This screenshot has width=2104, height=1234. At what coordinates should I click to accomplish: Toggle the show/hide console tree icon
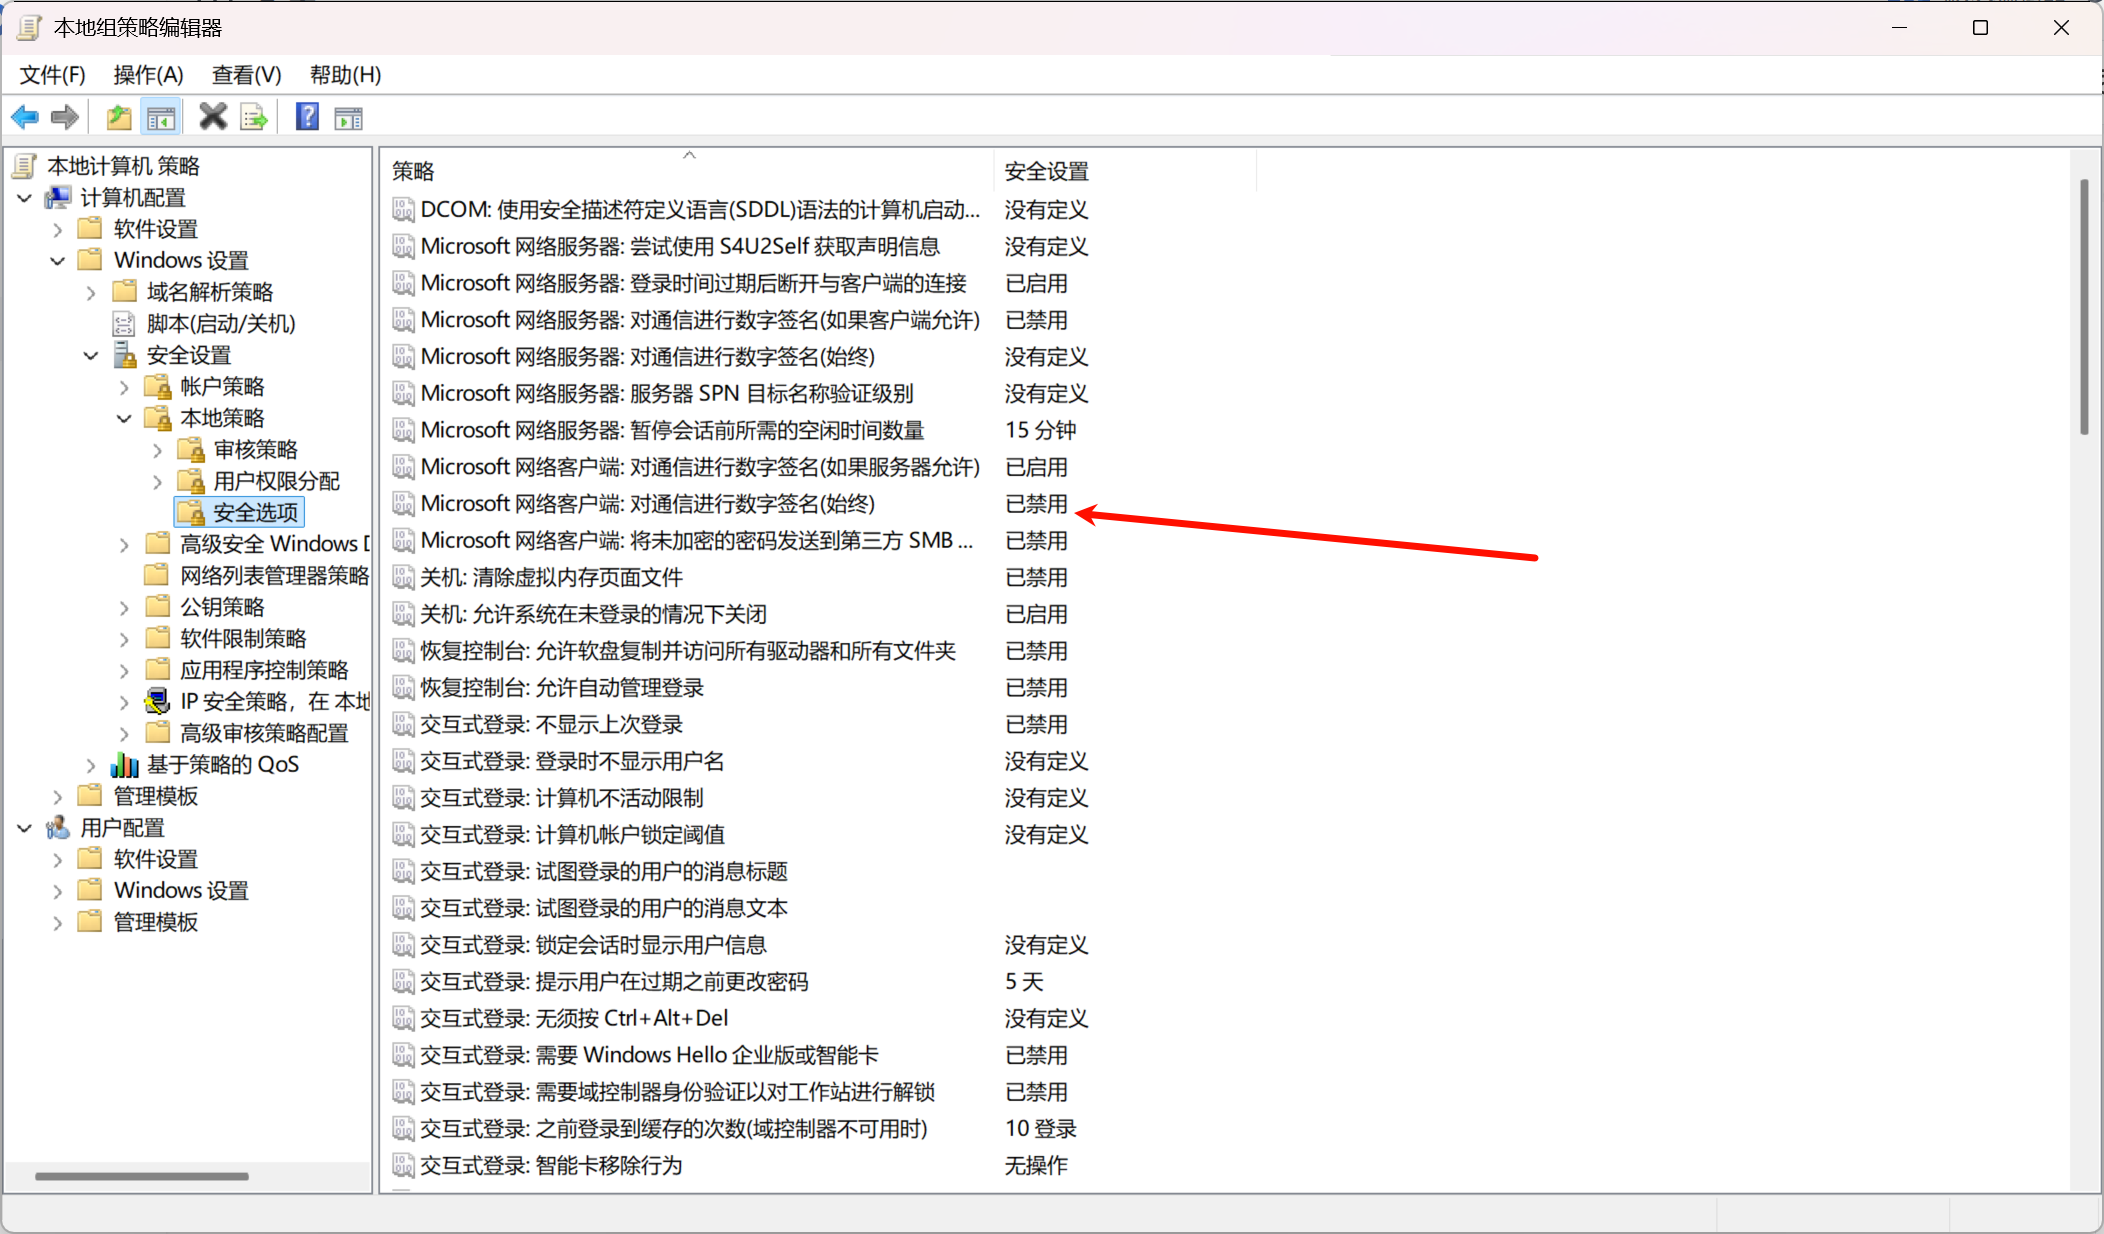[x=161, y=118]
